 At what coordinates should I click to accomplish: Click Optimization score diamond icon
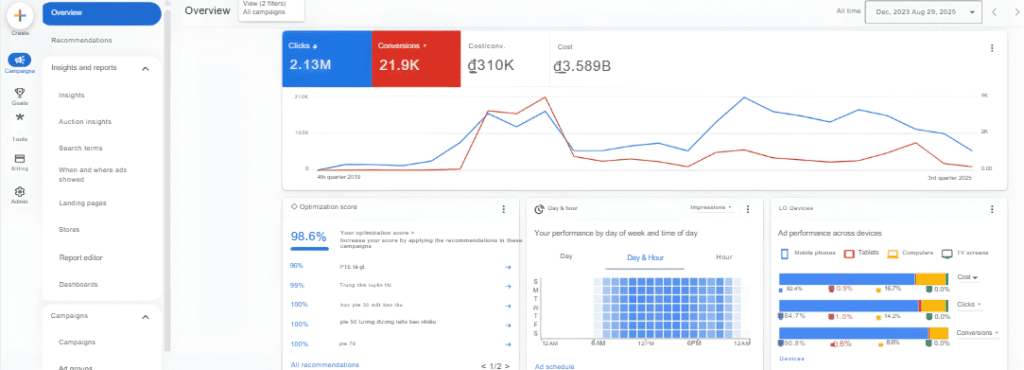[x=294, y=207]
